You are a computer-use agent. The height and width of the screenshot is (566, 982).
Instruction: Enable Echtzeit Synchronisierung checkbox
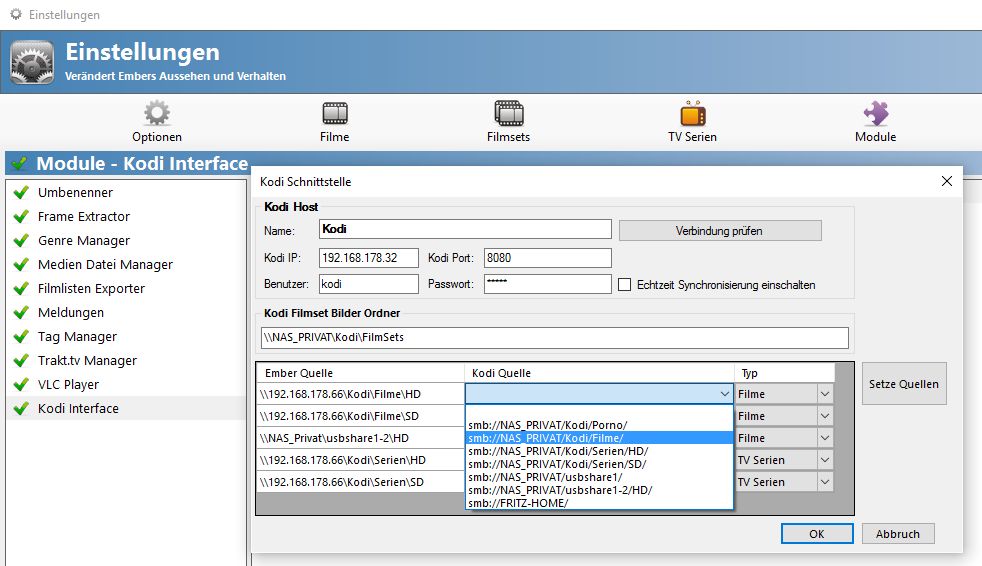click(624, 284)
